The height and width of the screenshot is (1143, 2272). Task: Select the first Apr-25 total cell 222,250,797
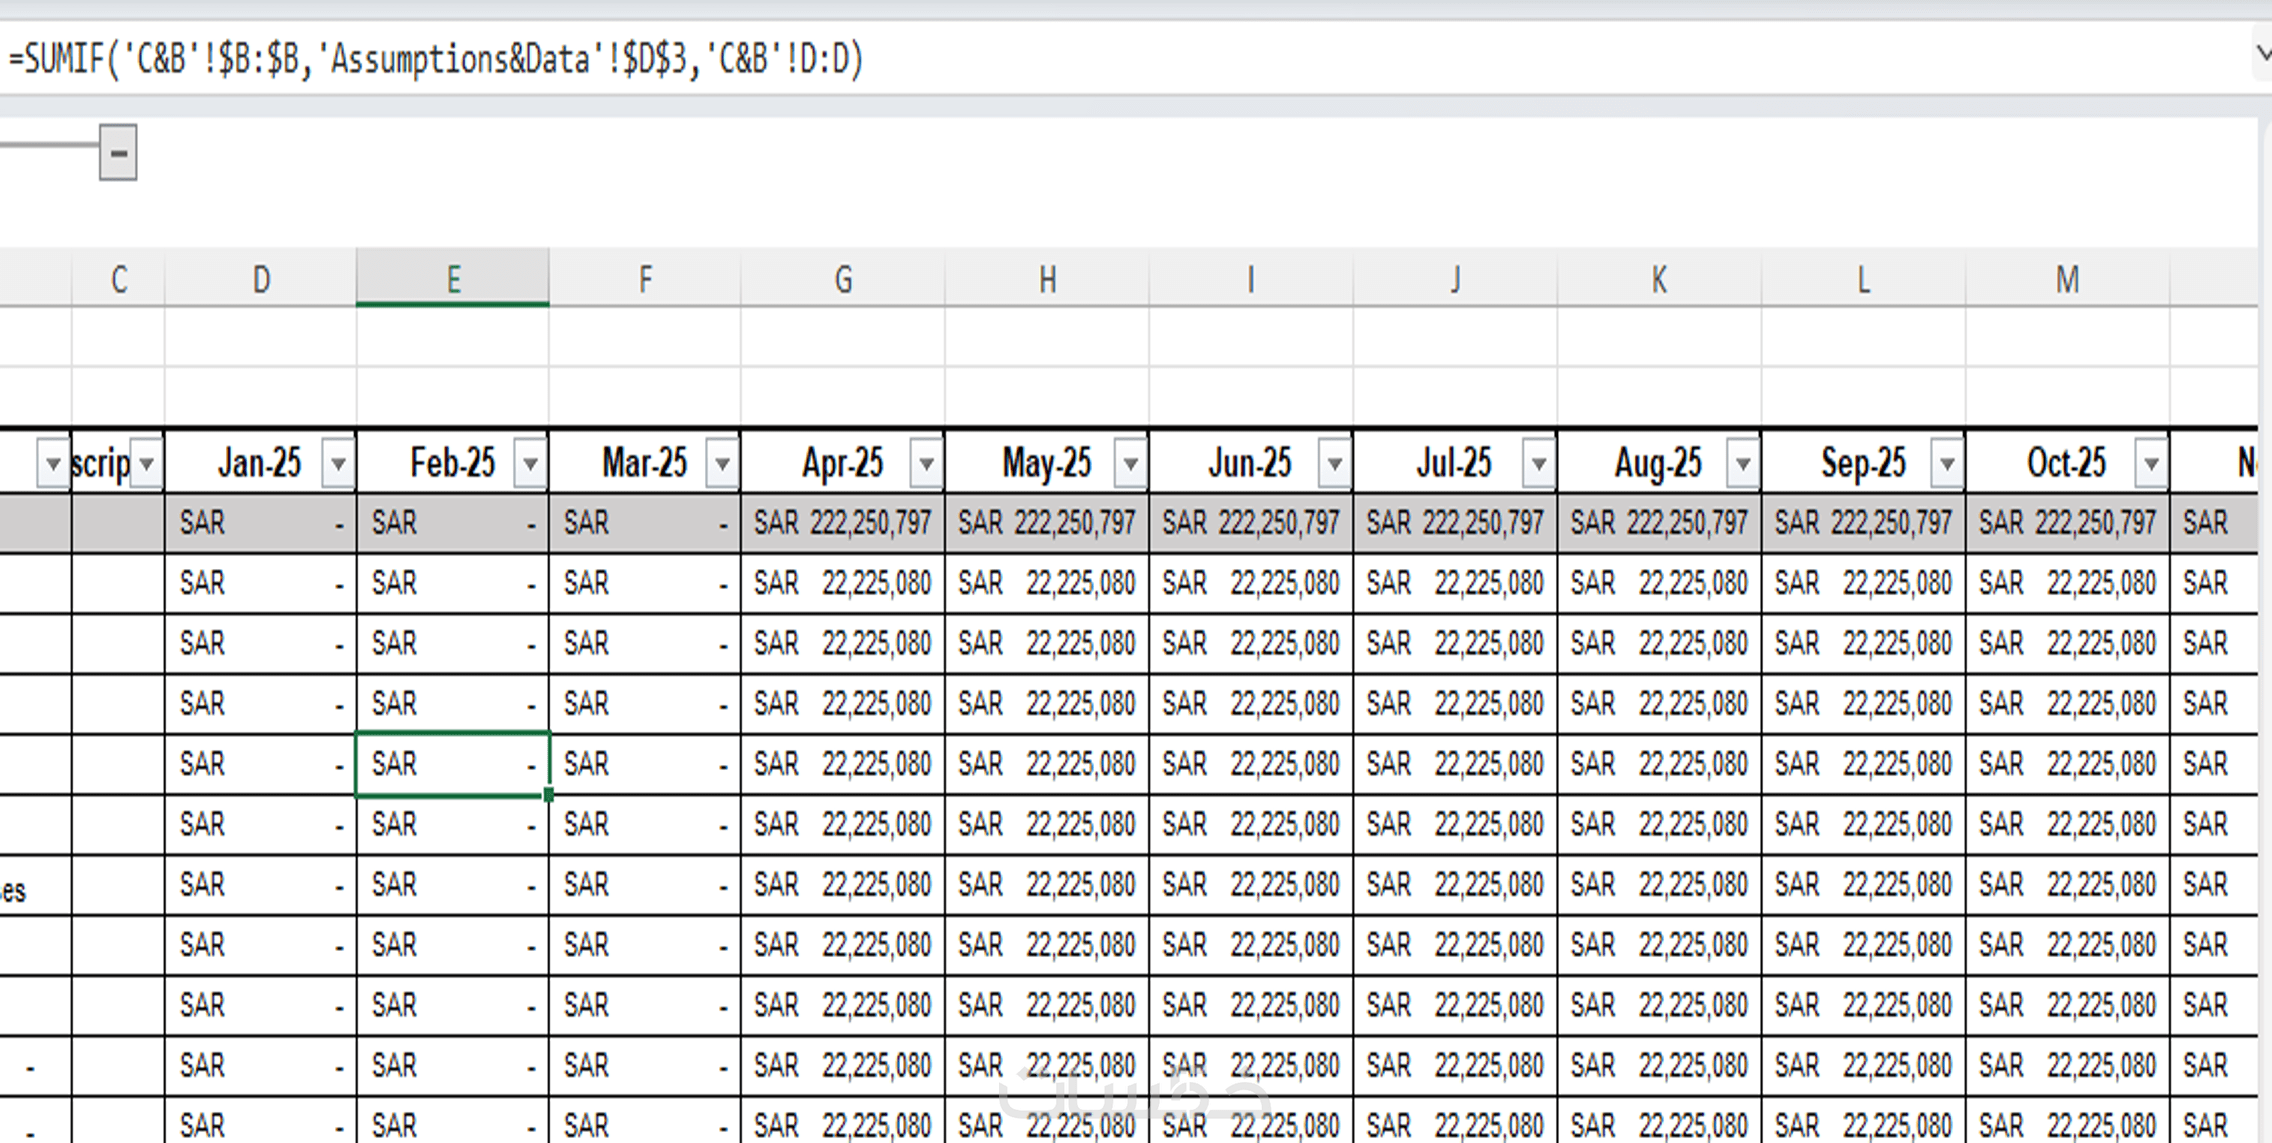pyautogui.click(x=843, y=523)
